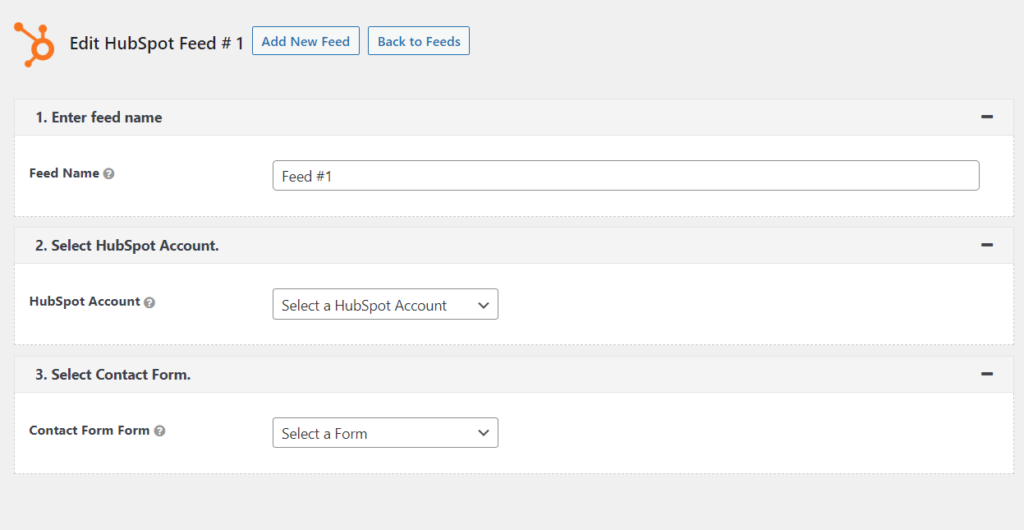The width and height of the screenshot is (1024, 530).
Task: Click the Feed Name field label
Action: tap(64, 173)
